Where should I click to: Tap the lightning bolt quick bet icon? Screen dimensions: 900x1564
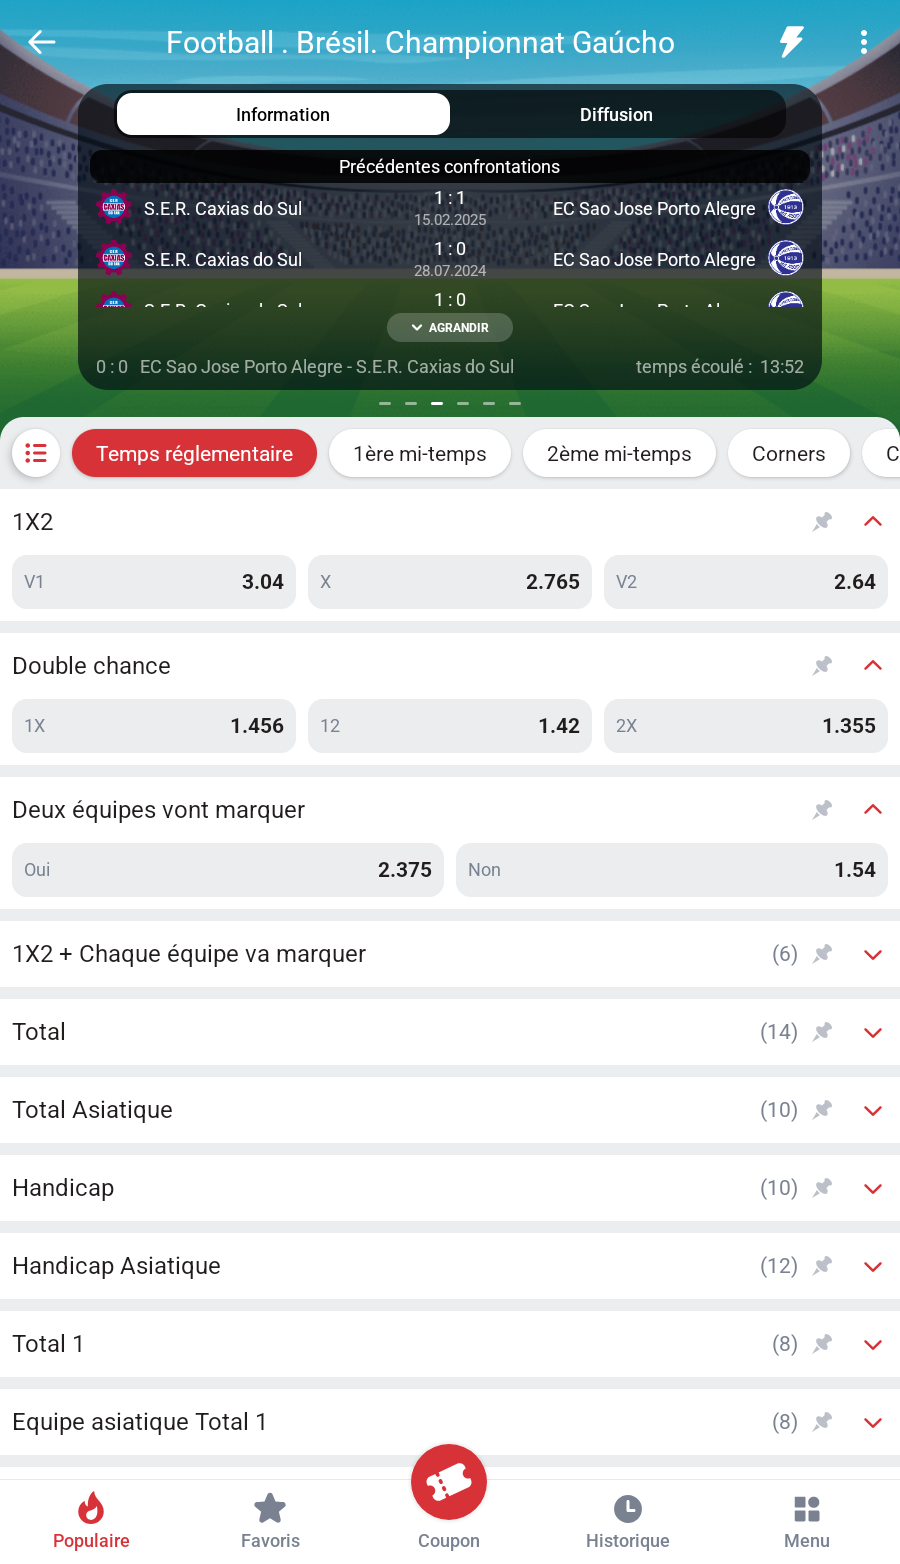791,42
